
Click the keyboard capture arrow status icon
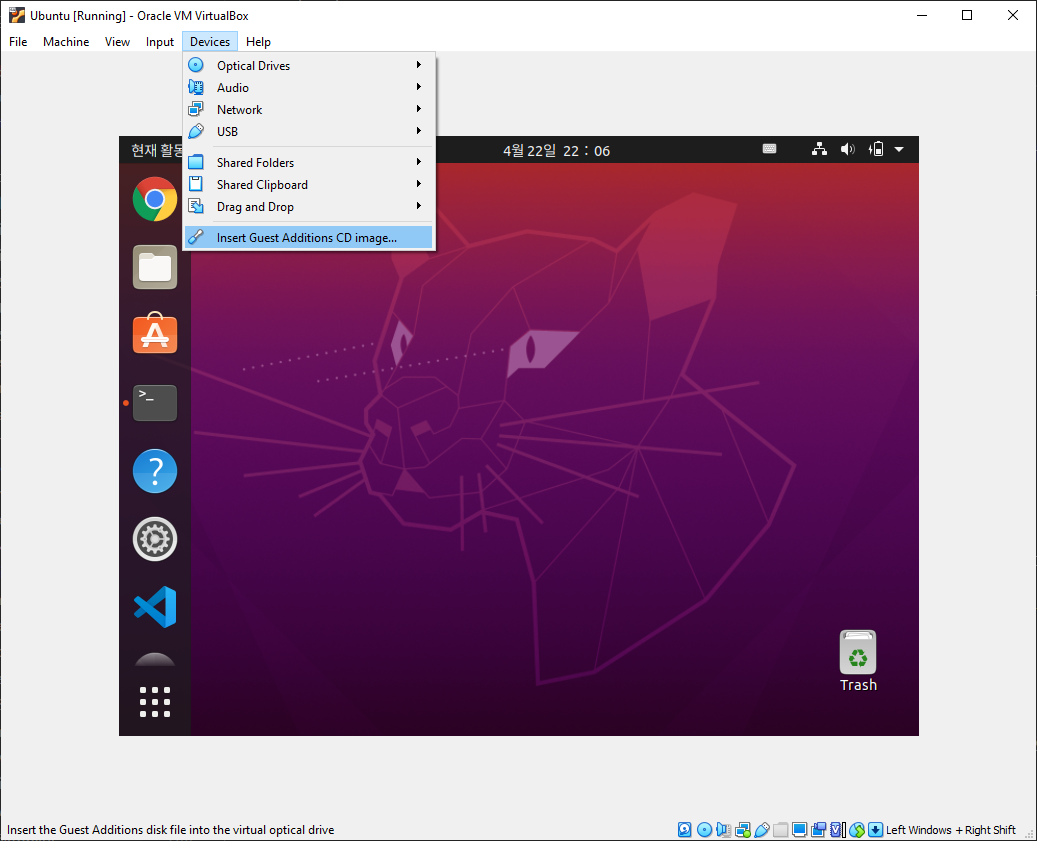(875, 829)
